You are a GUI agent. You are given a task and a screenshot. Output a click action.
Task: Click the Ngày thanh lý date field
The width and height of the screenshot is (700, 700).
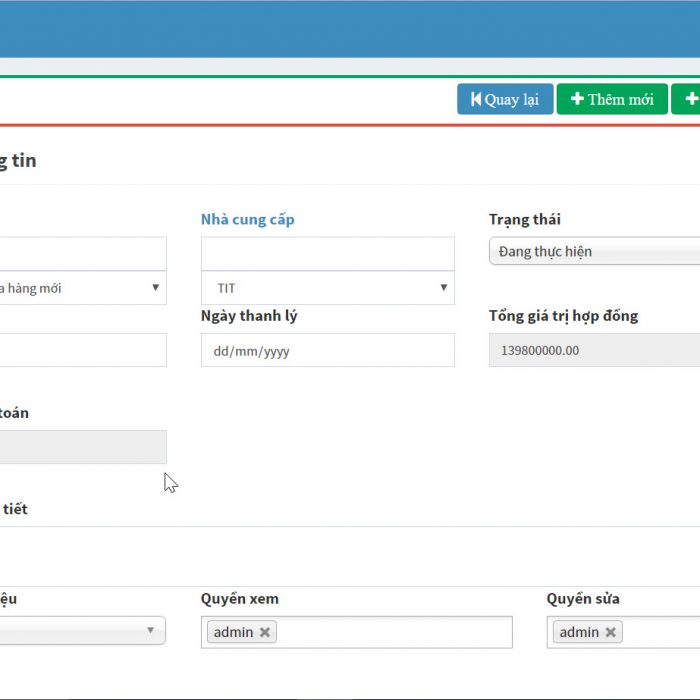327,351
